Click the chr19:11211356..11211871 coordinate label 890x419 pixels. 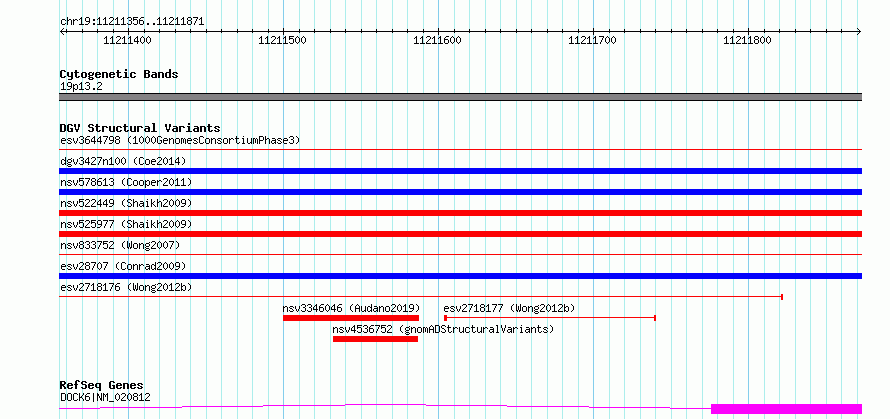point(132,22)
